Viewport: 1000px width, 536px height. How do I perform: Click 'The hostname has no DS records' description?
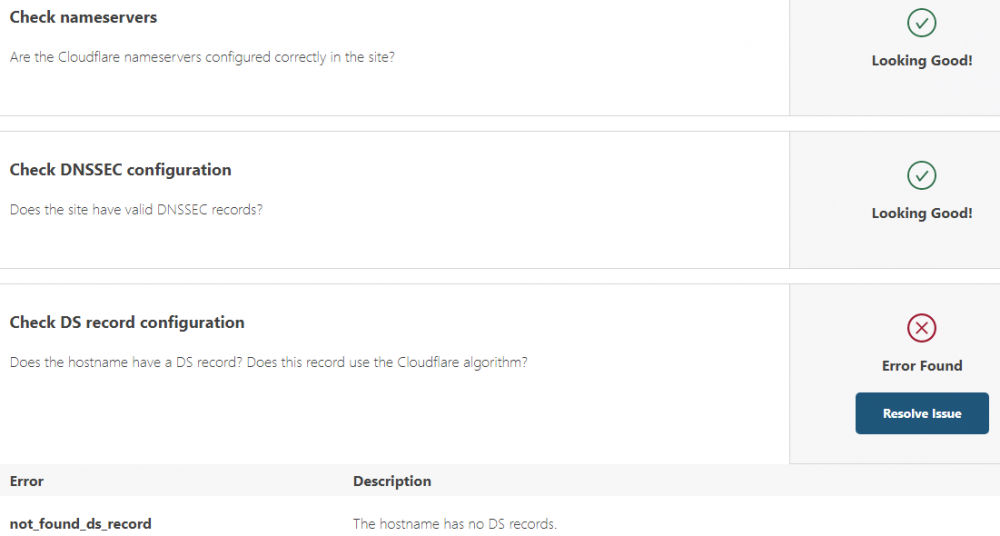point(455,524)
